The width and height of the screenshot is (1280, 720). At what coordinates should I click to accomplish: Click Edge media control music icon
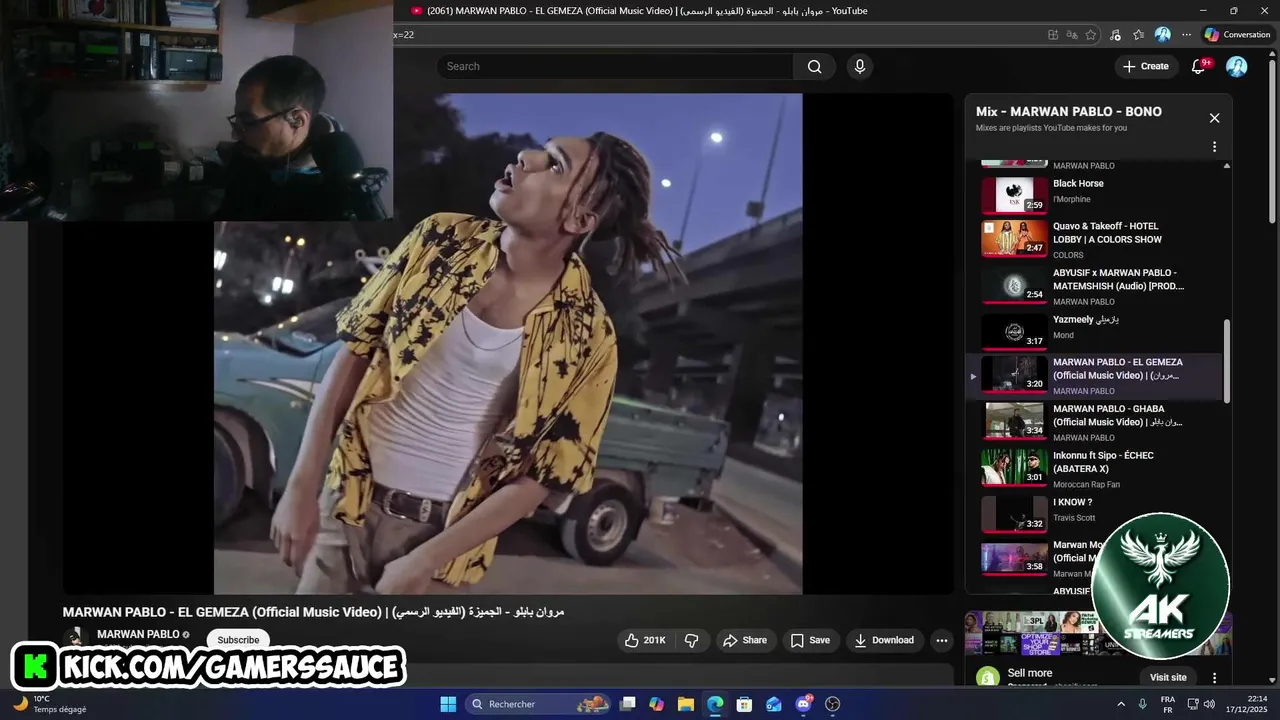click(x=1115, y=34)
